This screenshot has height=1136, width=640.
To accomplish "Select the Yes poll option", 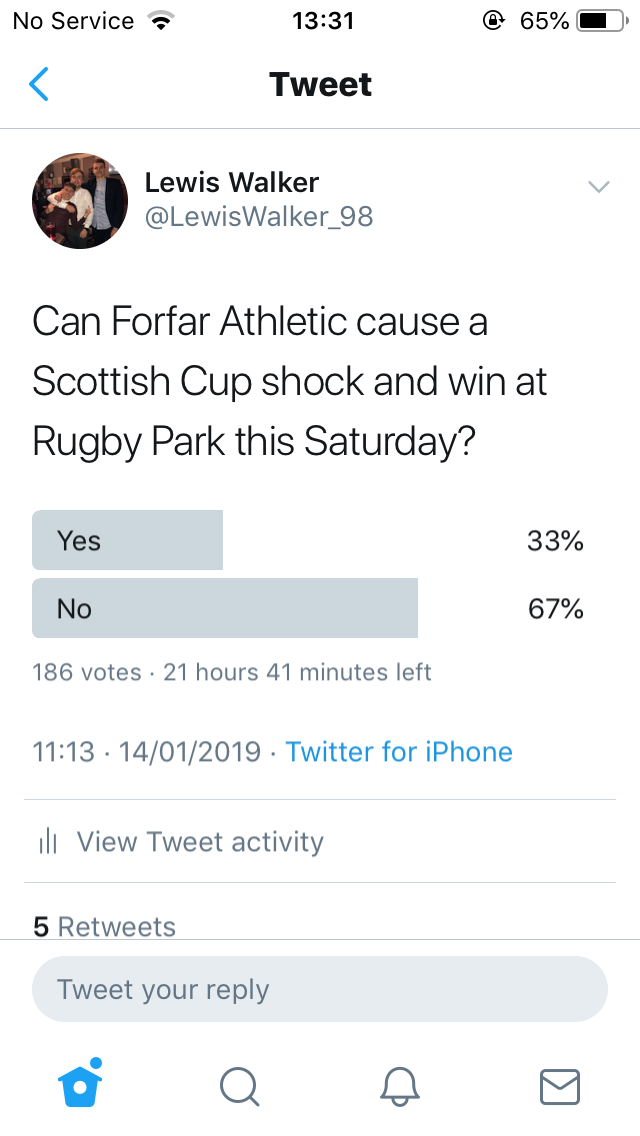I will pos(128,541).
